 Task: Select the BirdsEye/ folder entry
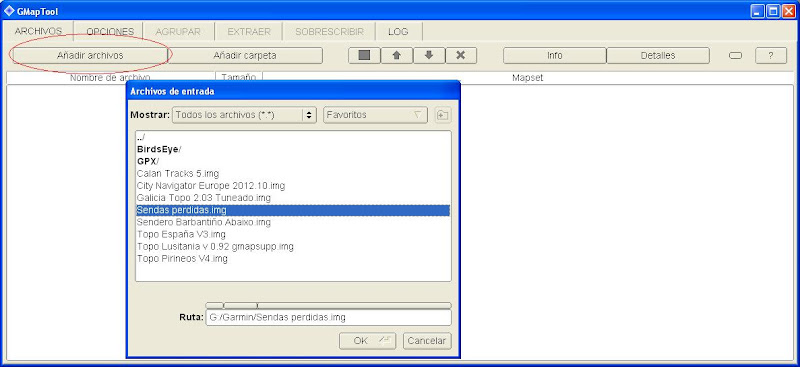[293, 150]
